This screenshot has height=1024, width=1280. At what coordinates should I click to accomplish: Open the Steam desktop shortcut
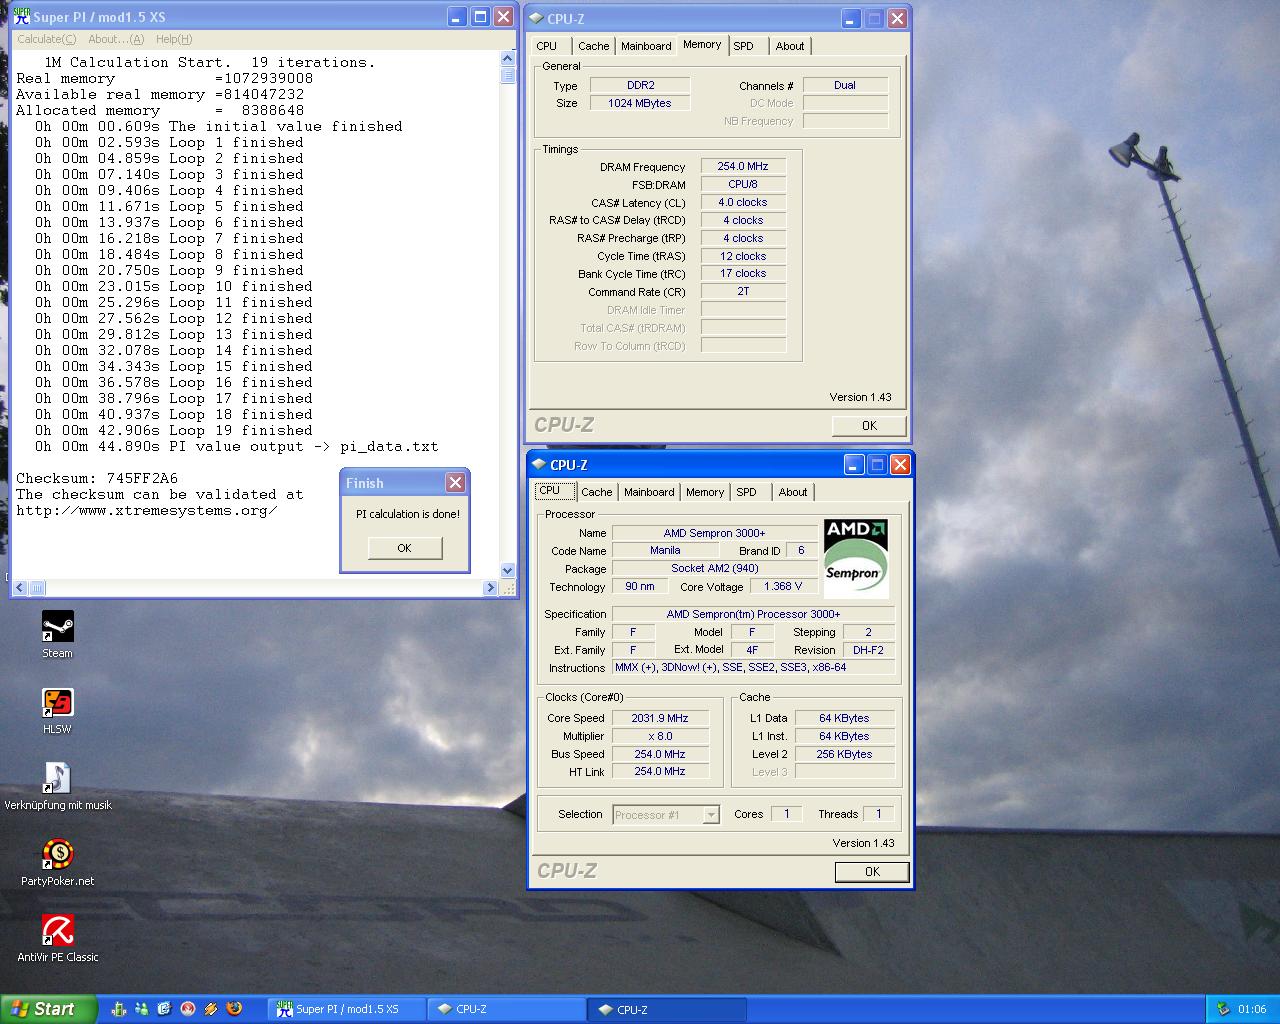(x=57, y=628)
